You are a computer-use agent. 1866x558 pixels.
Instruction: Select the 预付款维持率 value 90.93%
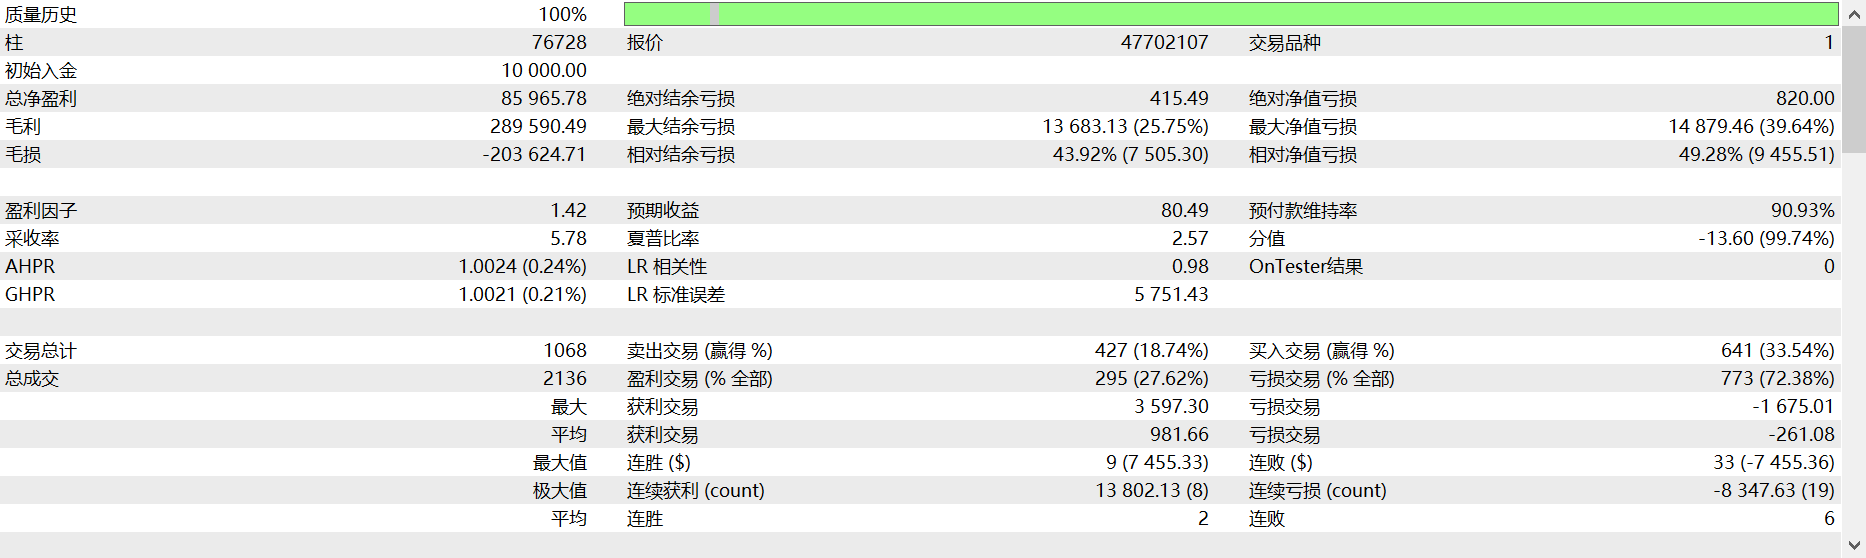coord(1802,211)
